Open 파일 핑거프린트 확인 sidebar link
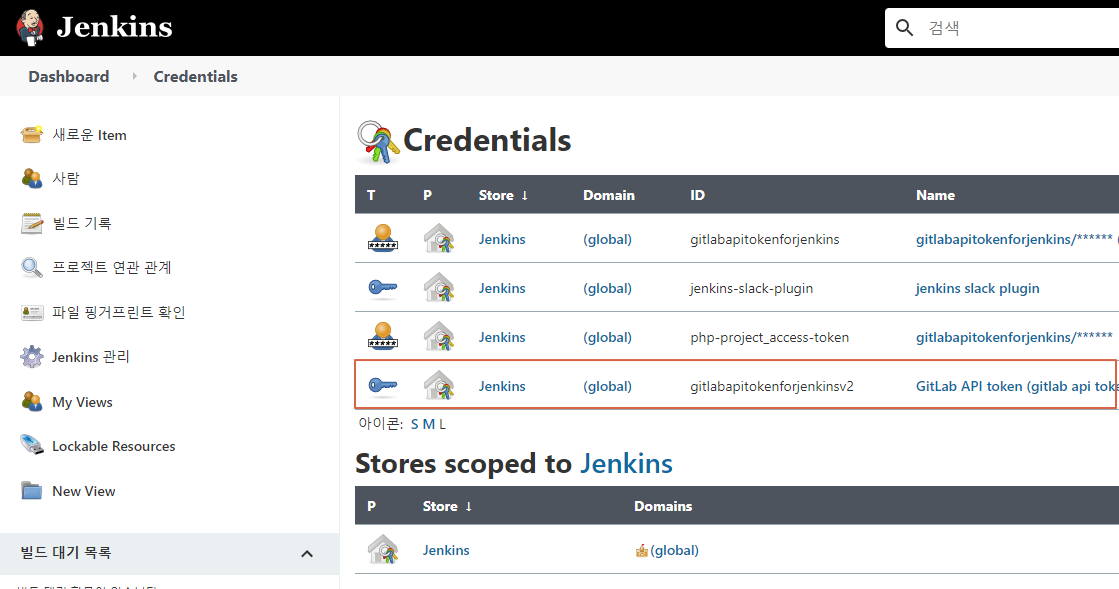The width and height of the screenshot is (1119, 589). click(x=118, y=312)
